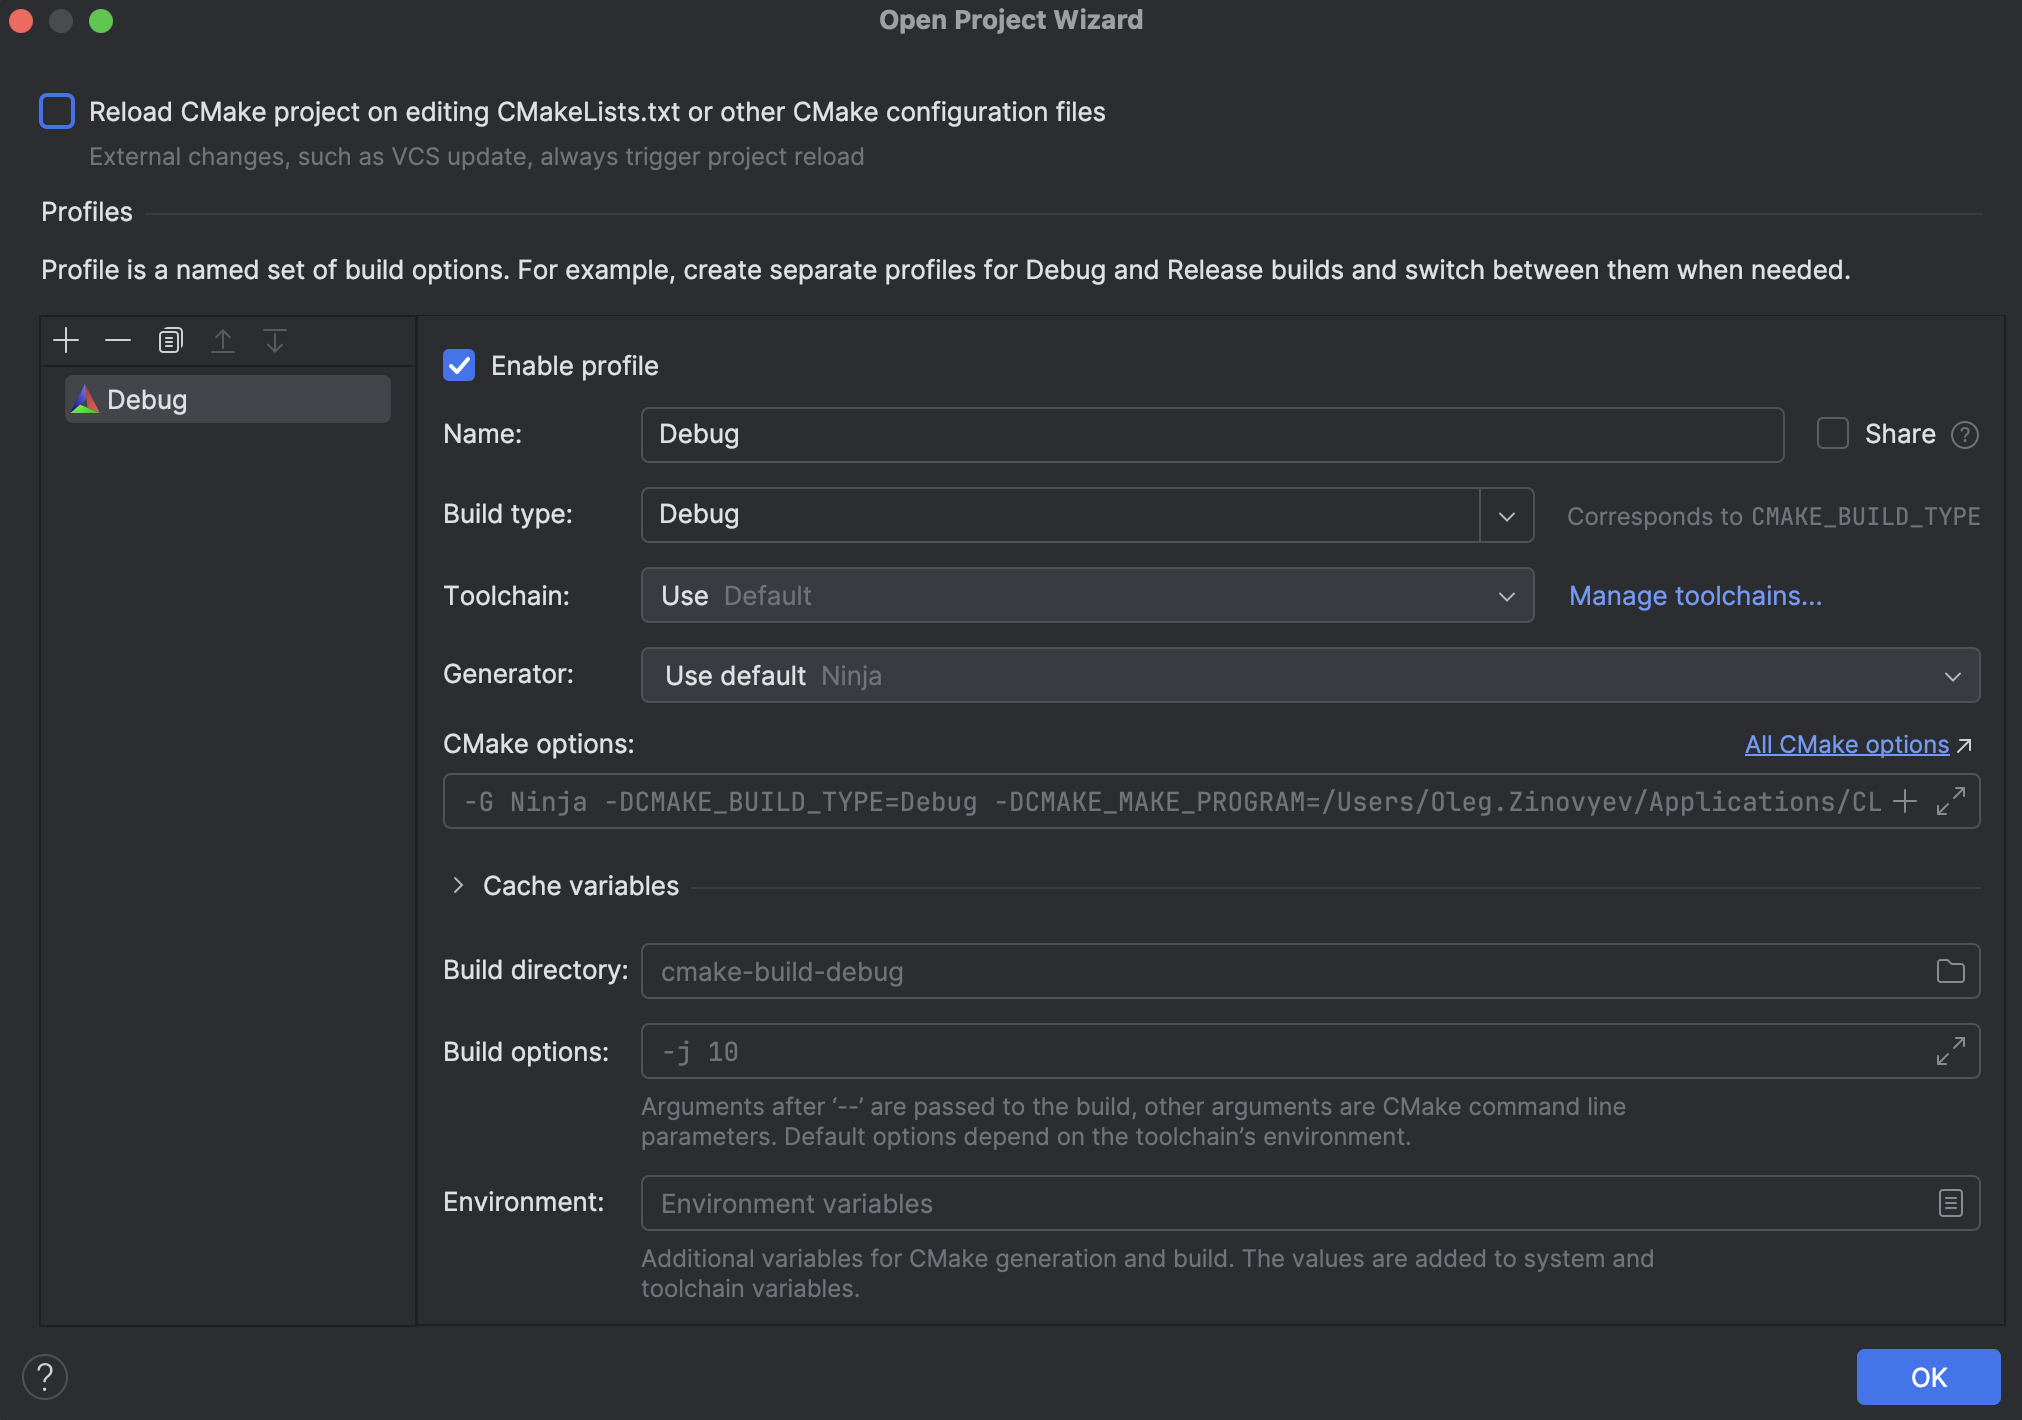Open All CMake options documentation
This screenshot has width=2022, height=1420.
[1845, 744]
